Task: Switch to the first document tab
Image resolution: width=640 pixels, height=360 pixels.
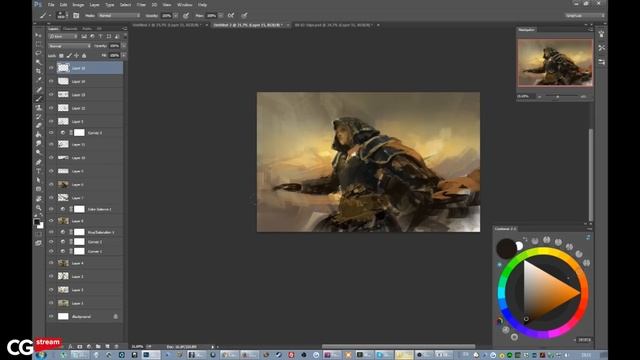Action: point(168,25)
